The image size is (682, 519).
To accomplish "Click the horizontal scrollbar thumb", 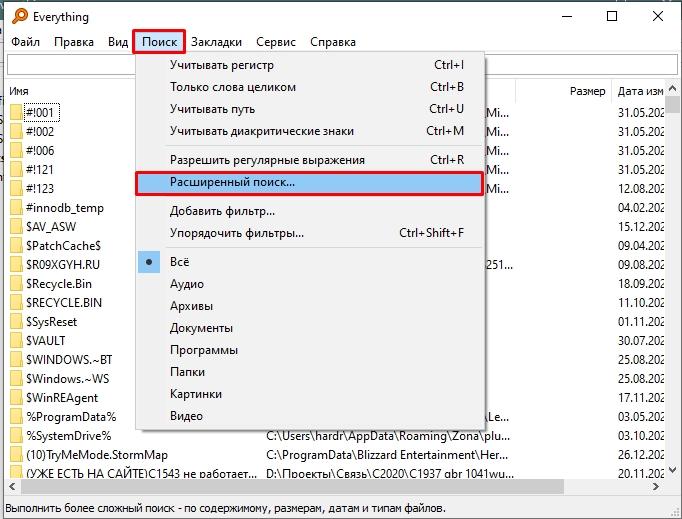I will (x=292, y=486).
